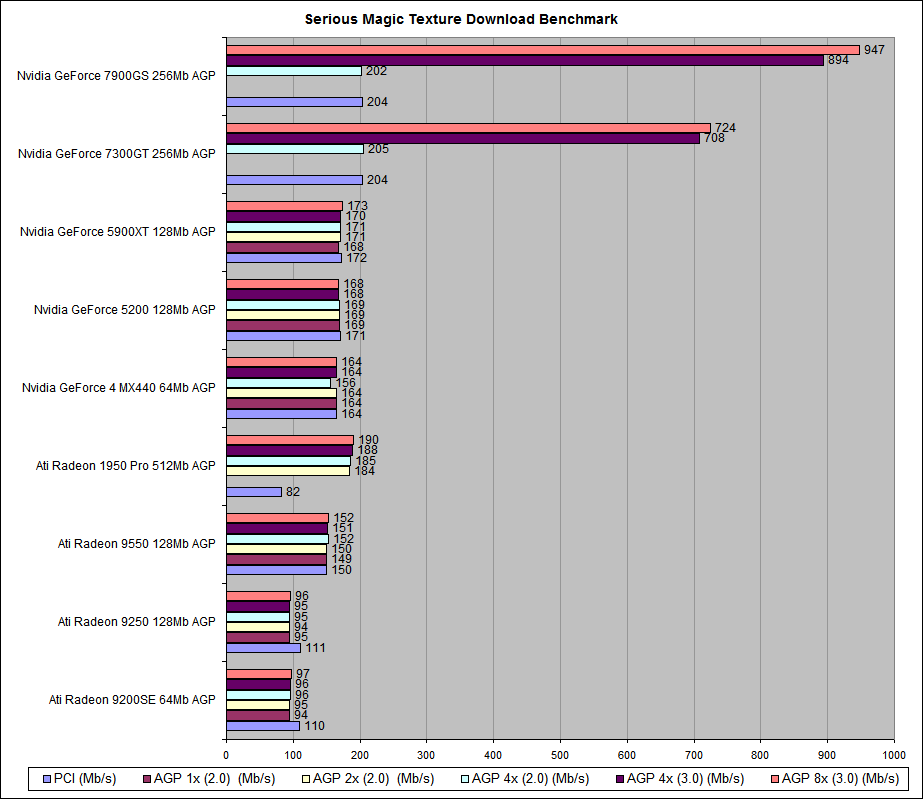Click the 894 data label
The image size is (923, 799).
click(x=838, y=60)
